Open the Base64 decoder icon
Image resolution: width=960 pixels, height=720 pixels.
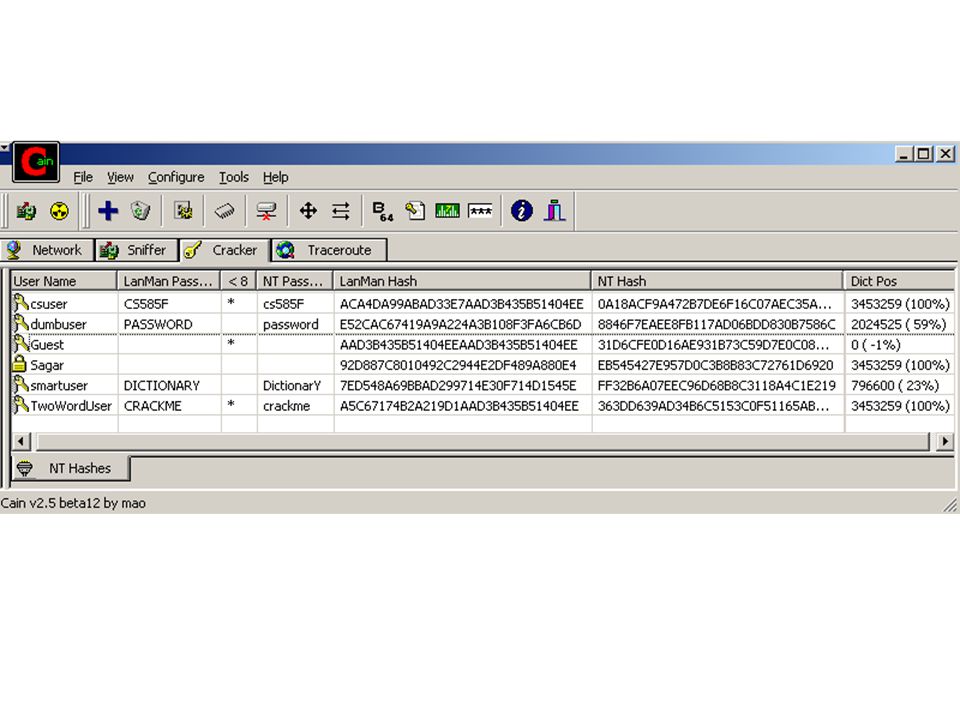pos(383,211)
